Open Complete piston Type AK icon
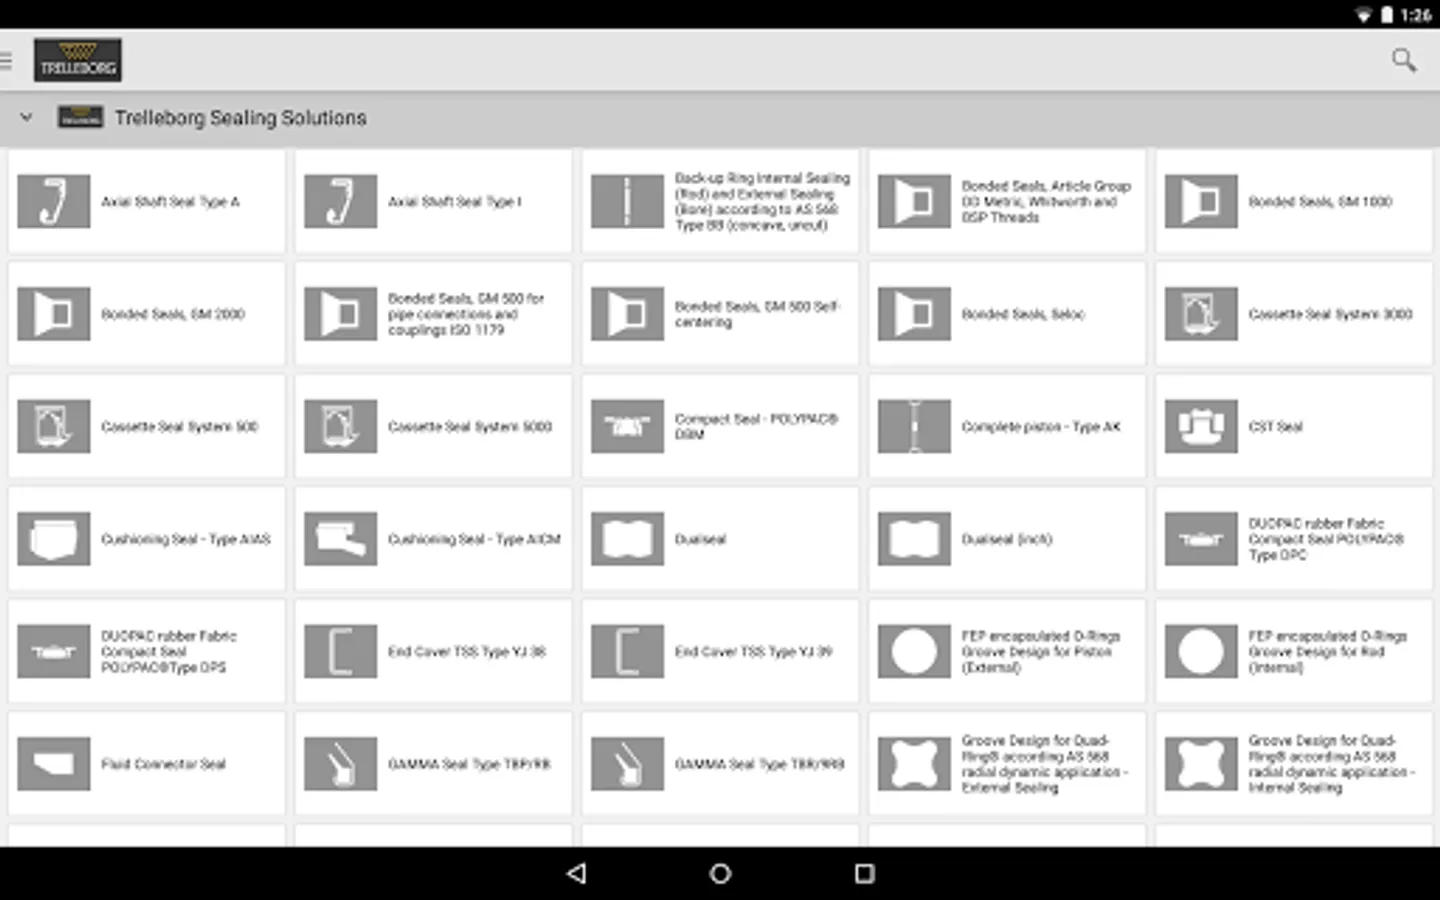The width and height of the screenshot is (1440, 900). point(915,426)
